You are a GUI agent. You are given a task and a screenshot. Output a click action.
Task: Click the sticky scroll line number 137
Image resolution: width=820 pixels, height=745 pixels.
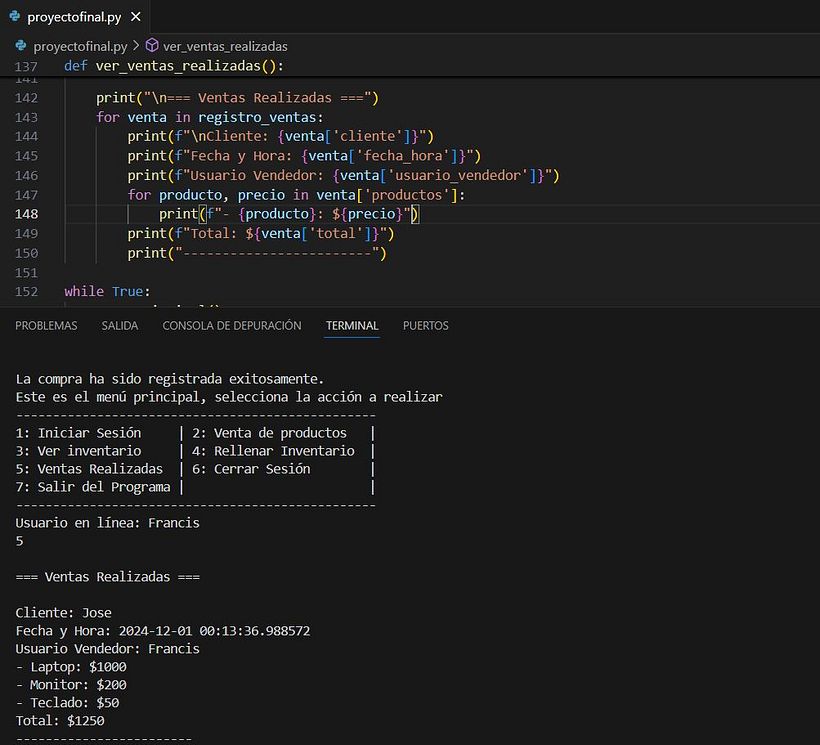click(26, 66)
